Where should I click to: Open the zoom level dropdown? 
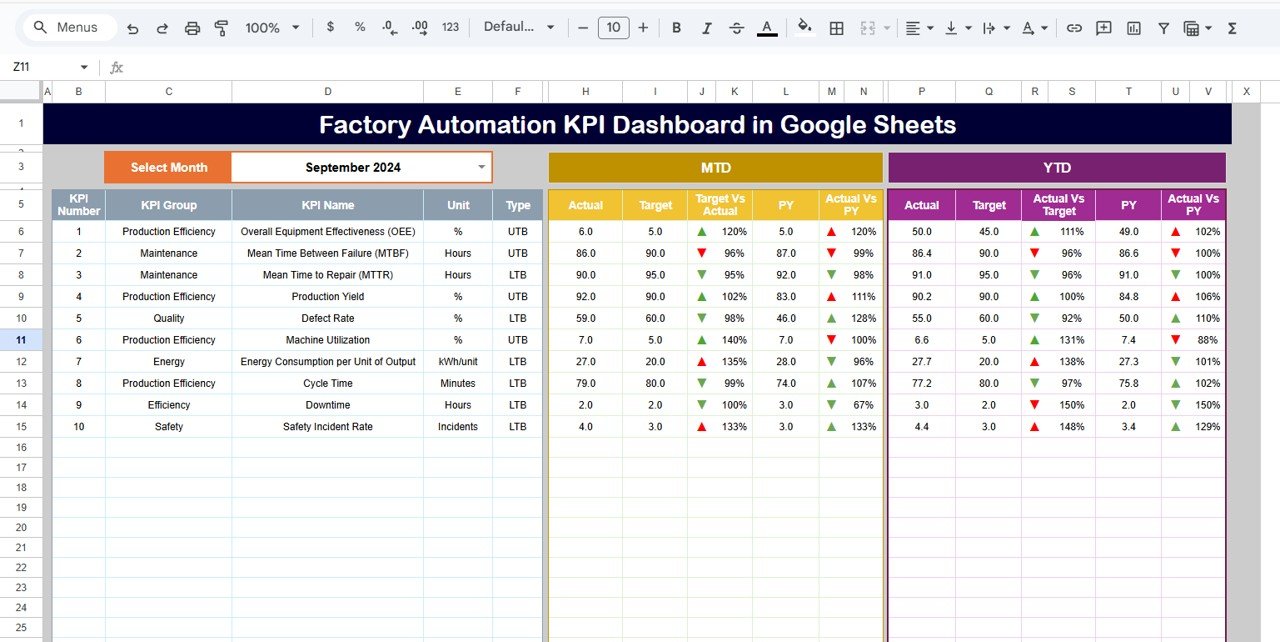point(271,27)
